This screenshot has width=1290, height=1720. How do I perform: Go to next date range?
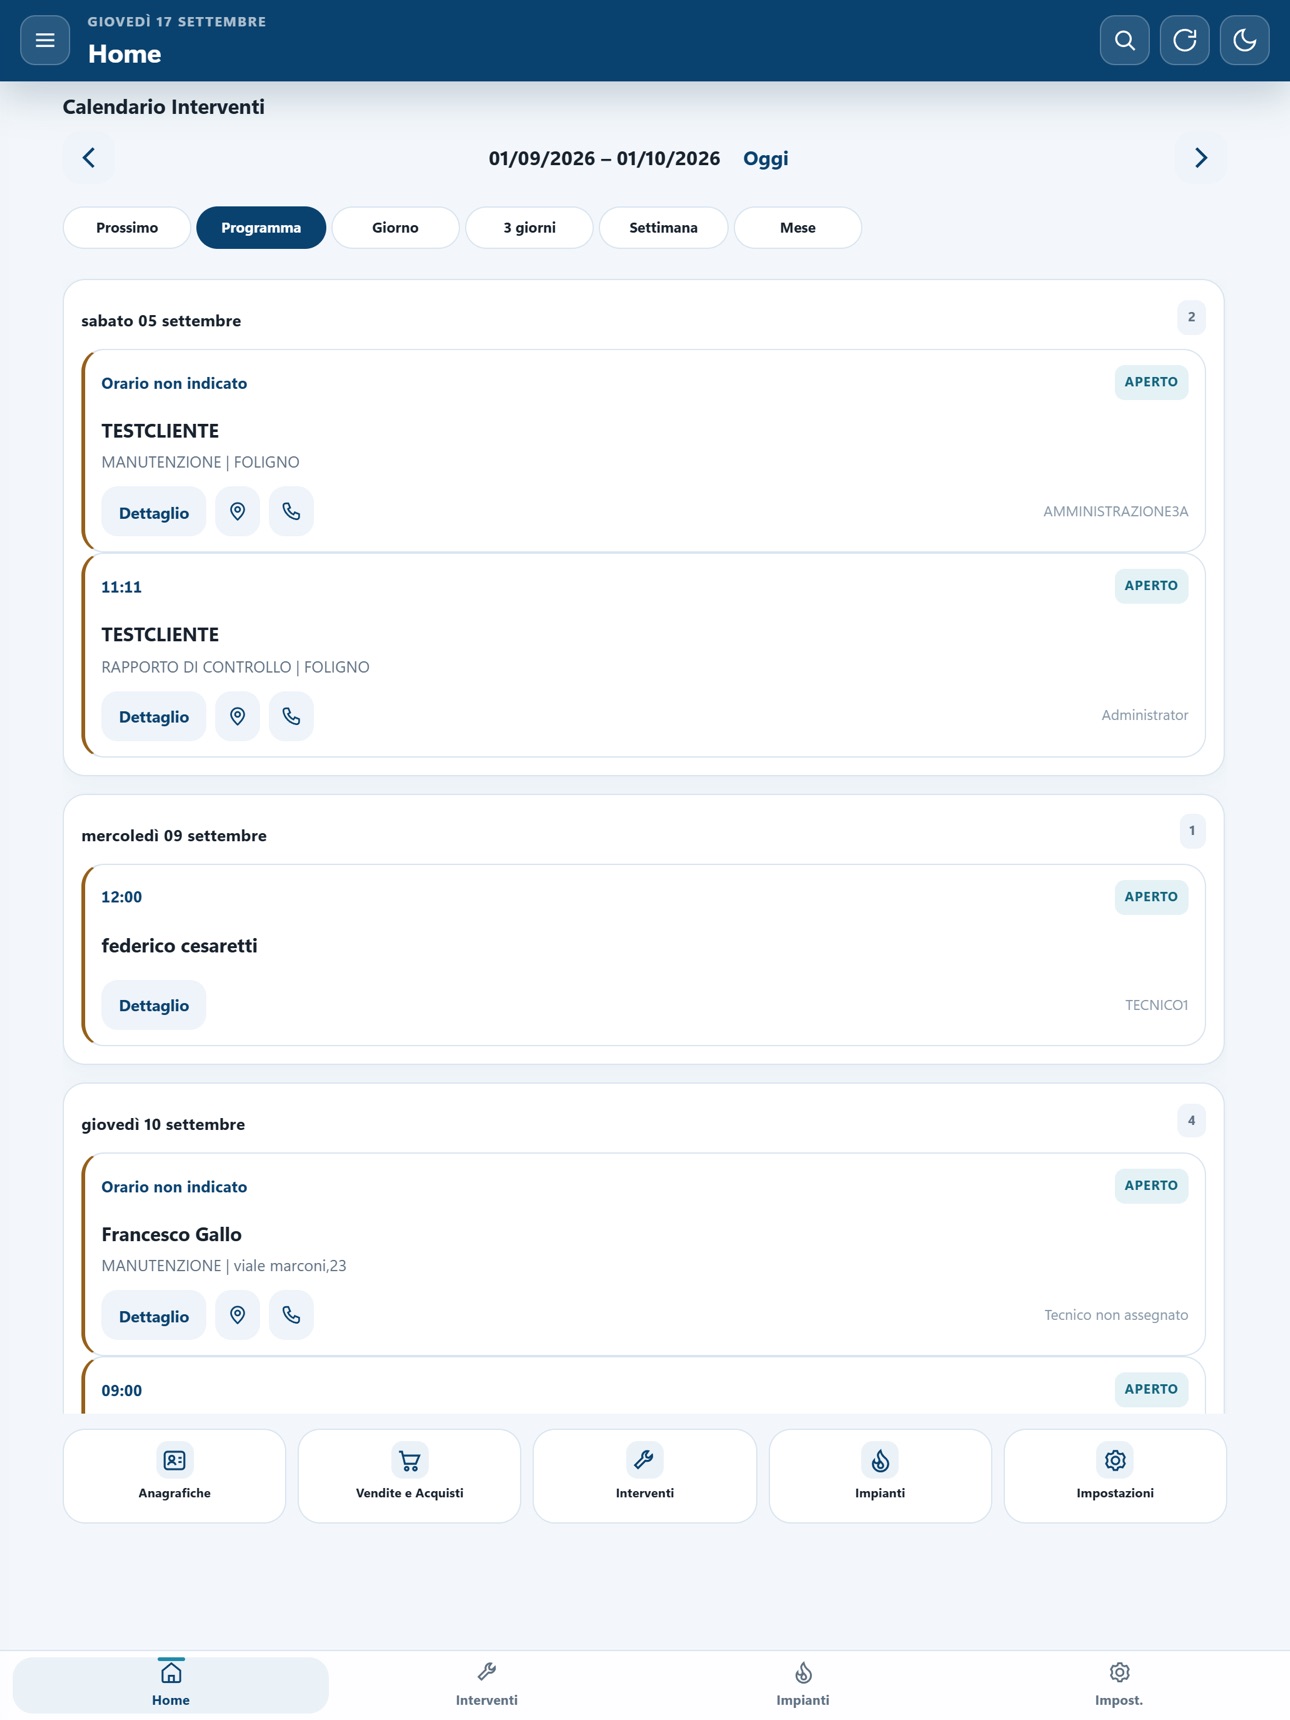1200,158
